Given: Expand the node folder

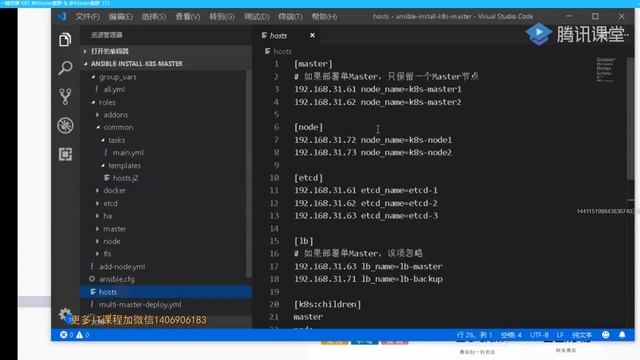Looking at the screenshot, I should click(98, 241).
